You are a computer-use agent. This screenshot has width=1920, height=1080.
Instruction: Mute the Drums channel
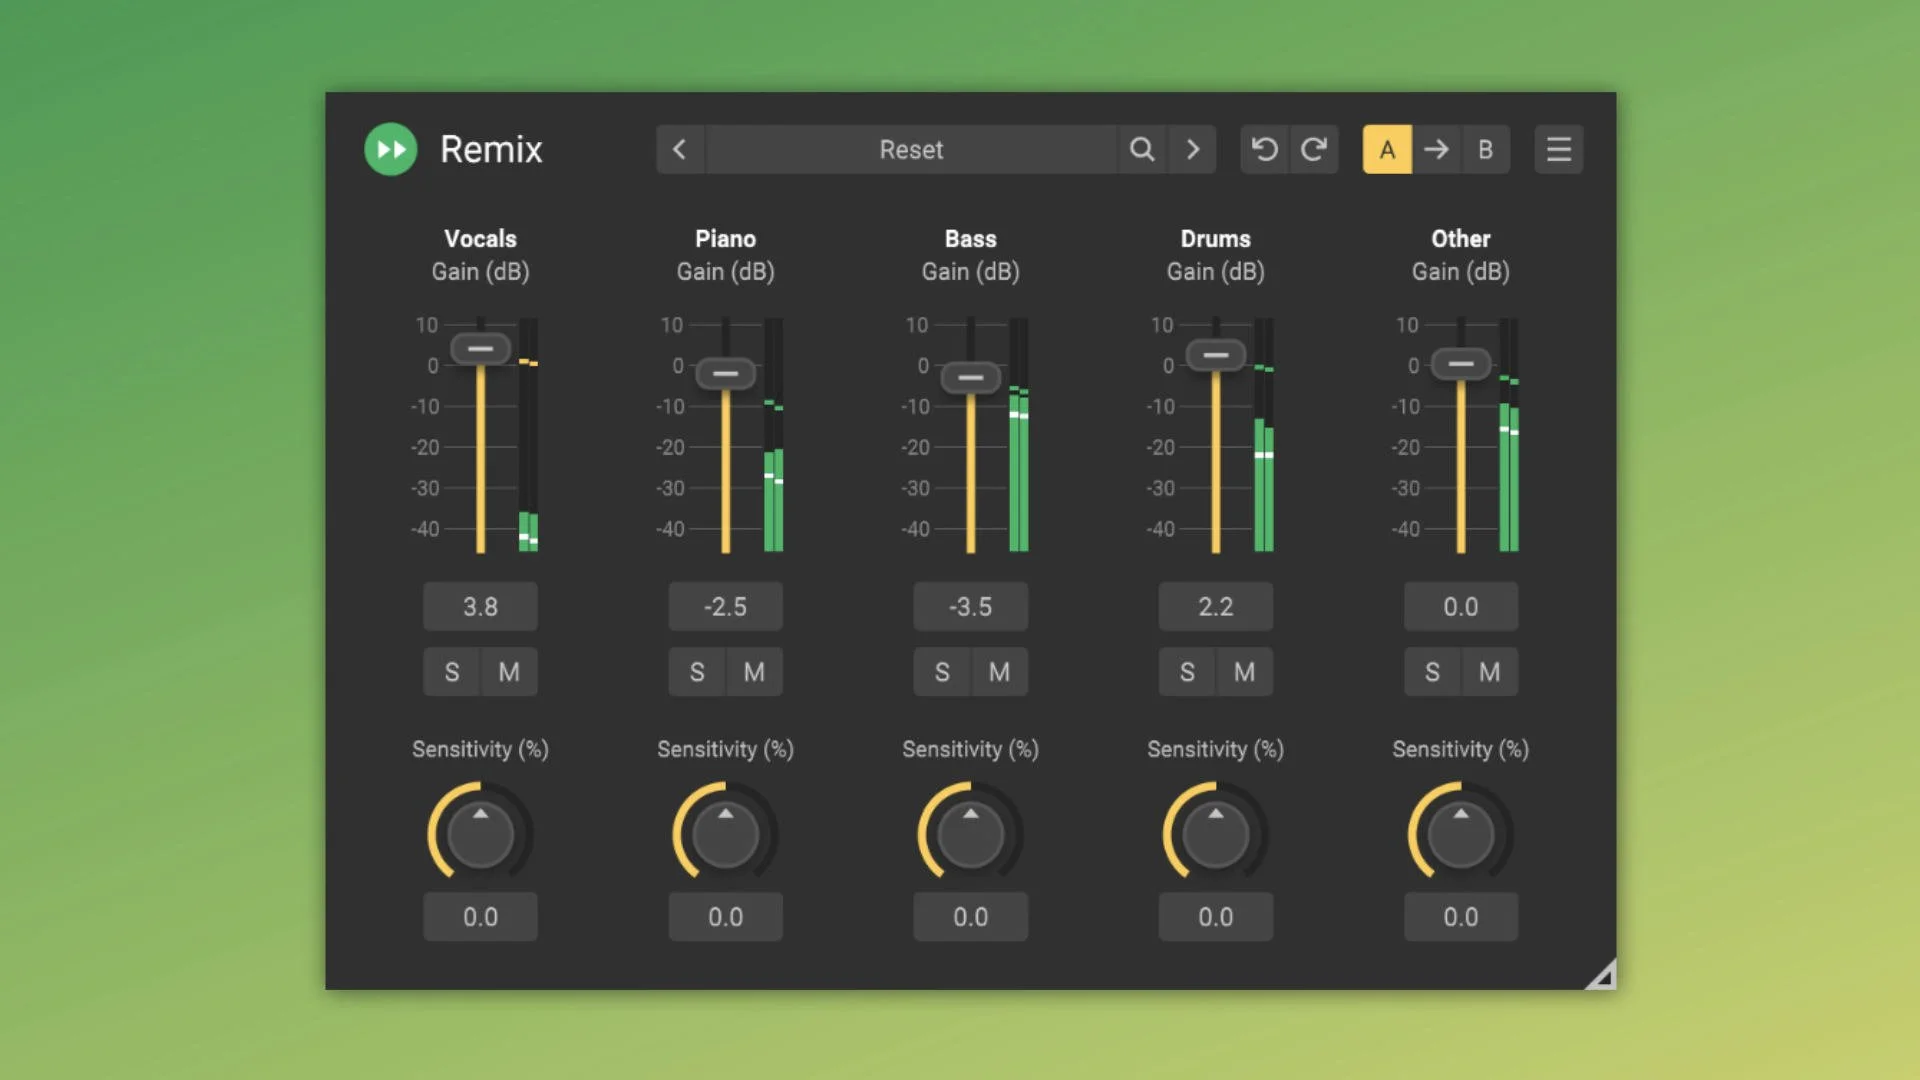point(1243,672)
